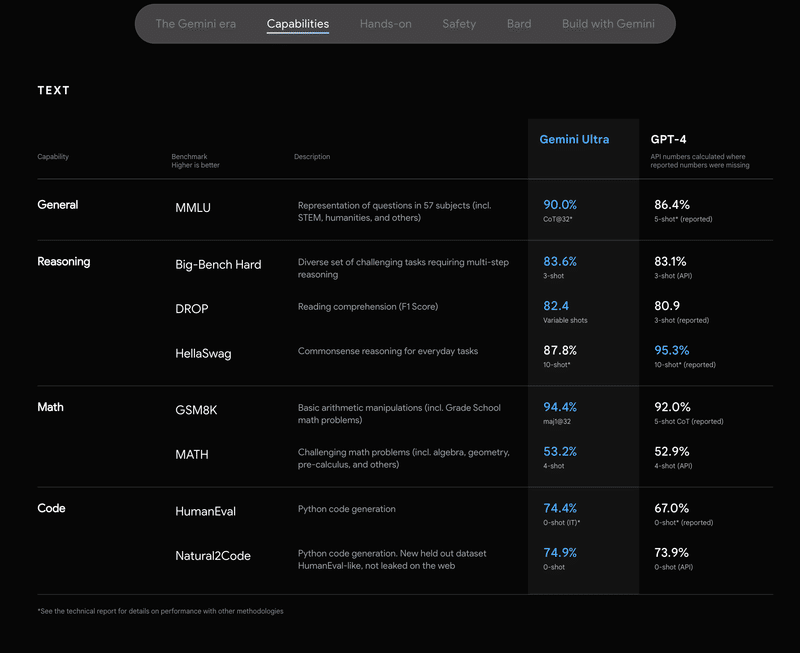The image size is (800, 653).
Task: Click the 5-shot CoT (reported) note
Action: pyautogui.click(x=689, y=421)
